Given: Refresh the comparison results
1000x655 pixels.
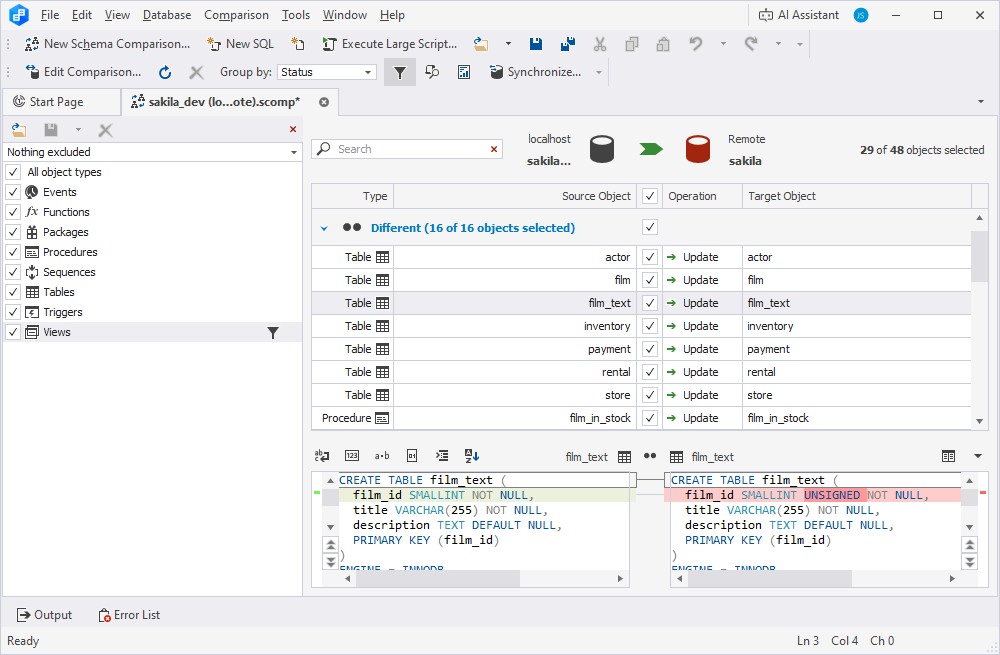Looking at the screenshot, I should tap(163, 72).
